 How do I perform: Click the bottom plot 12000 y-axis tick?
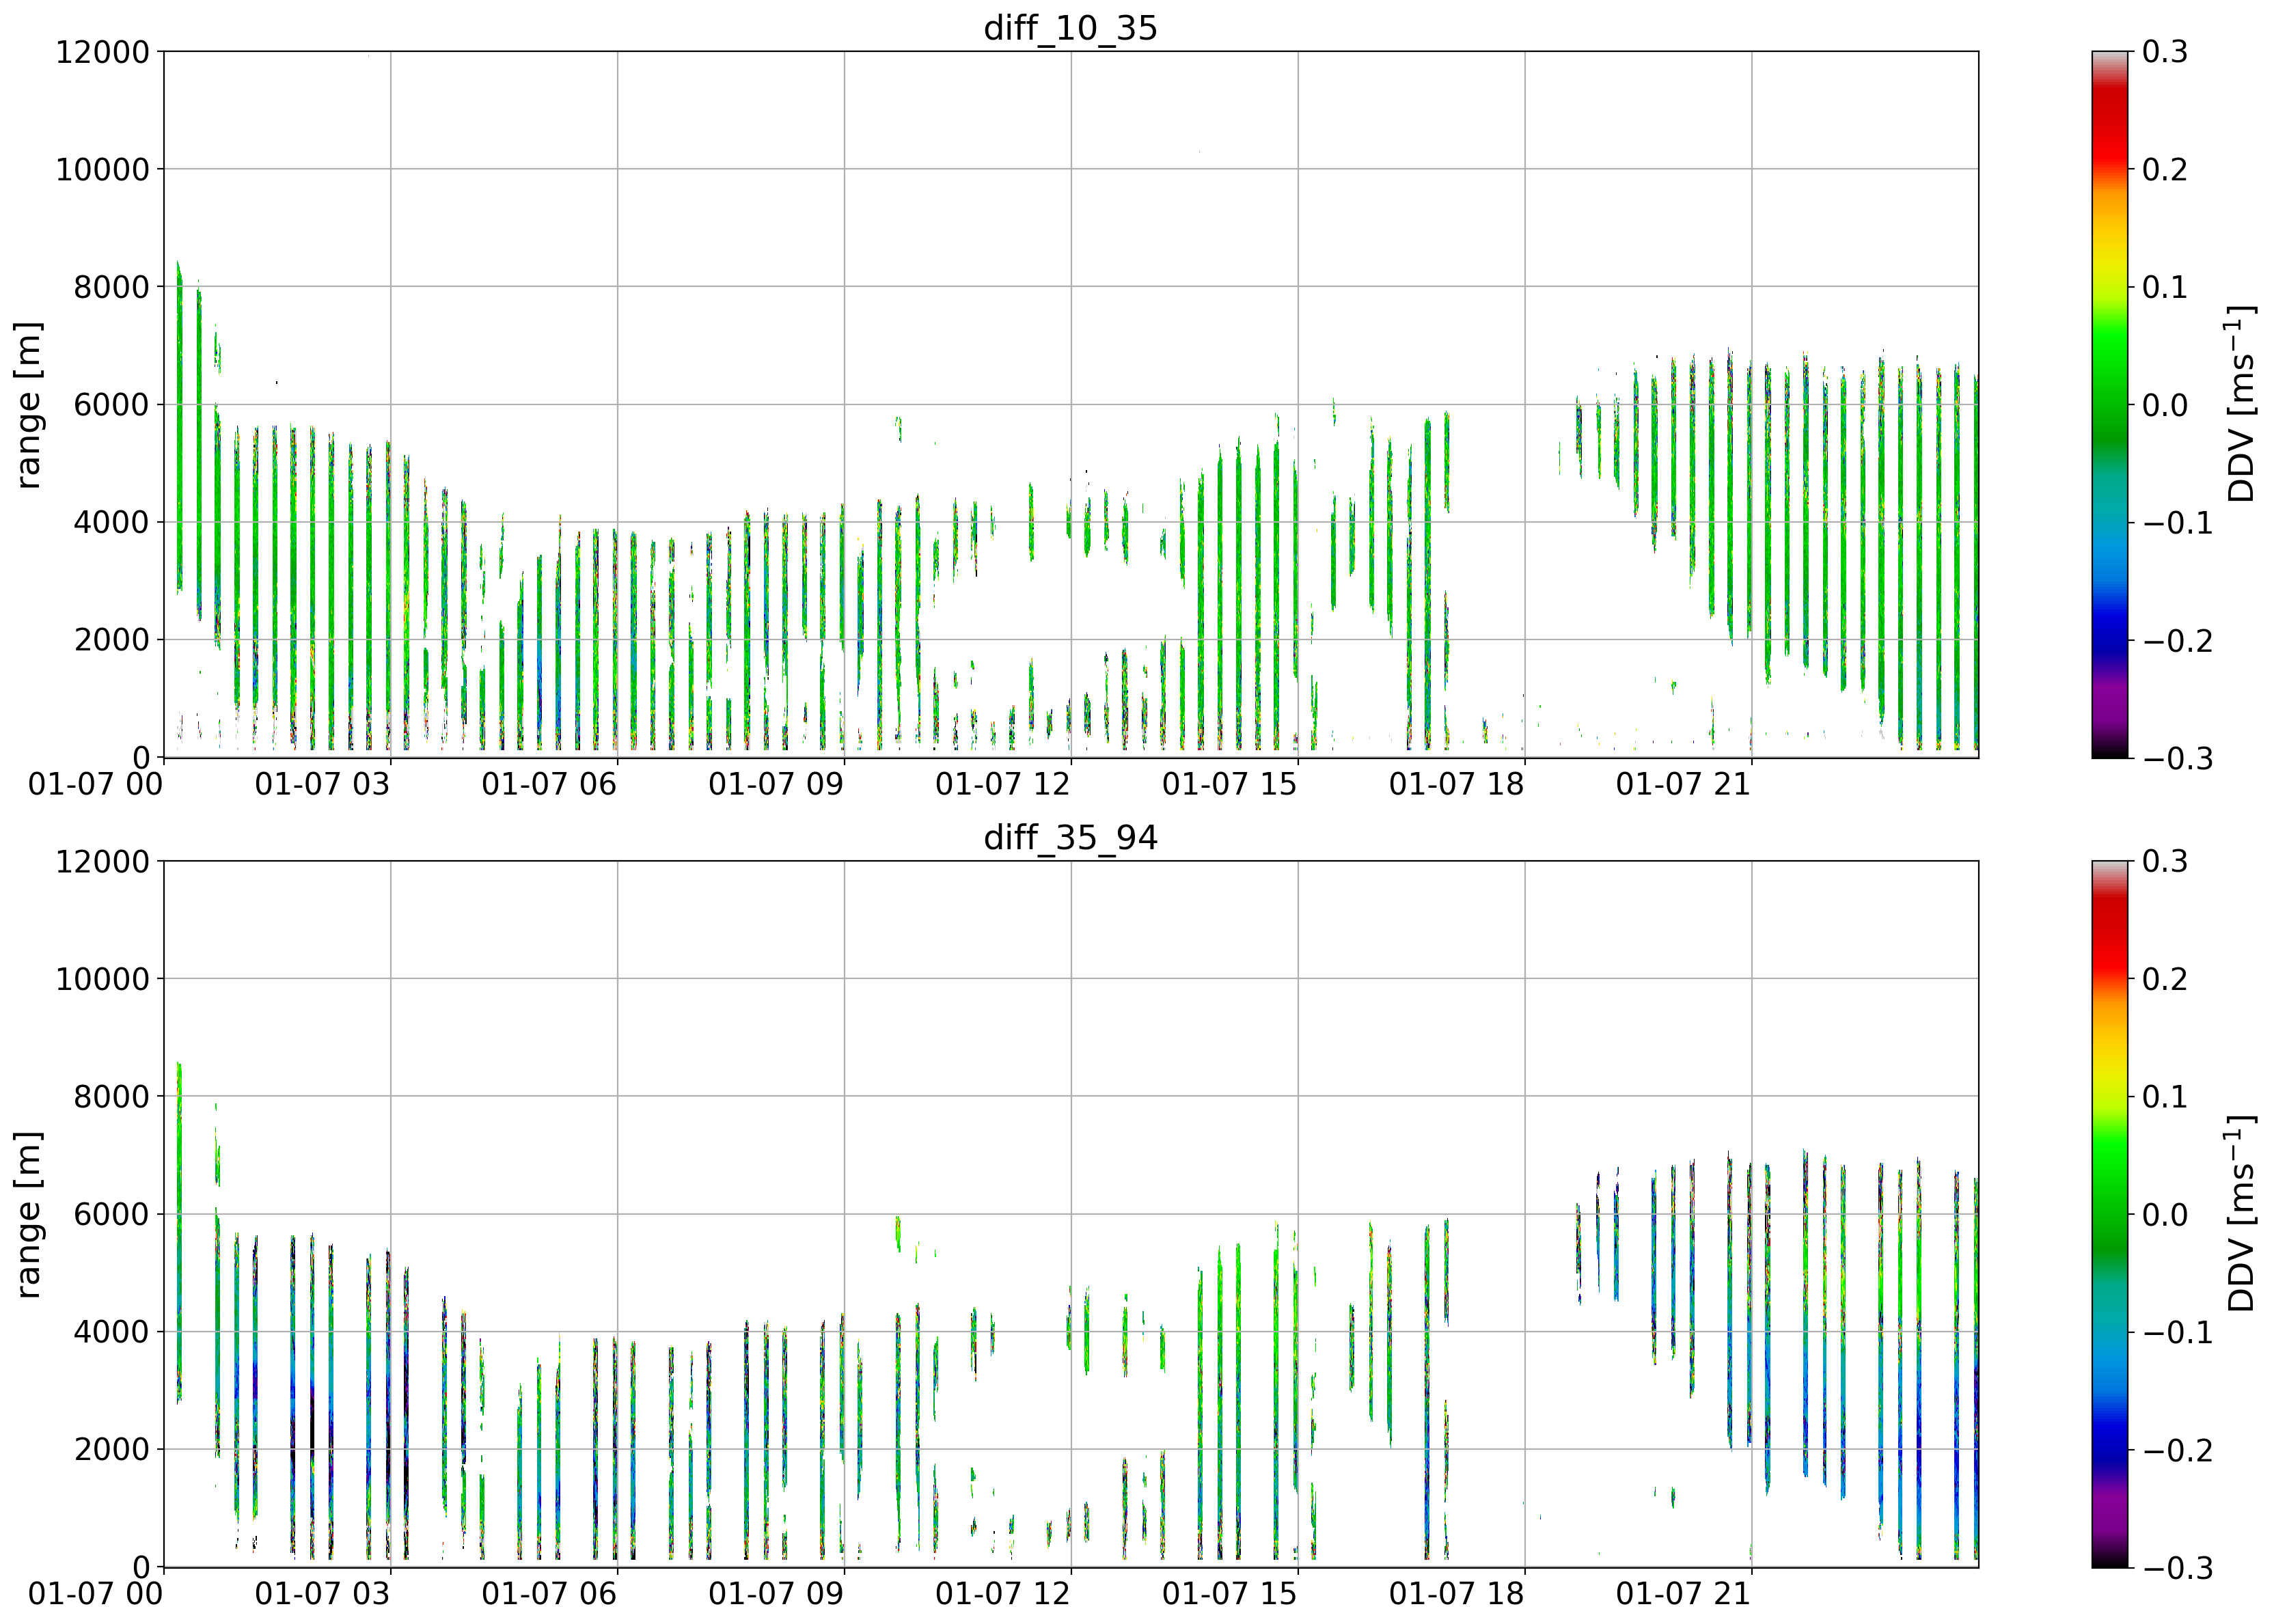click(102, 862)
